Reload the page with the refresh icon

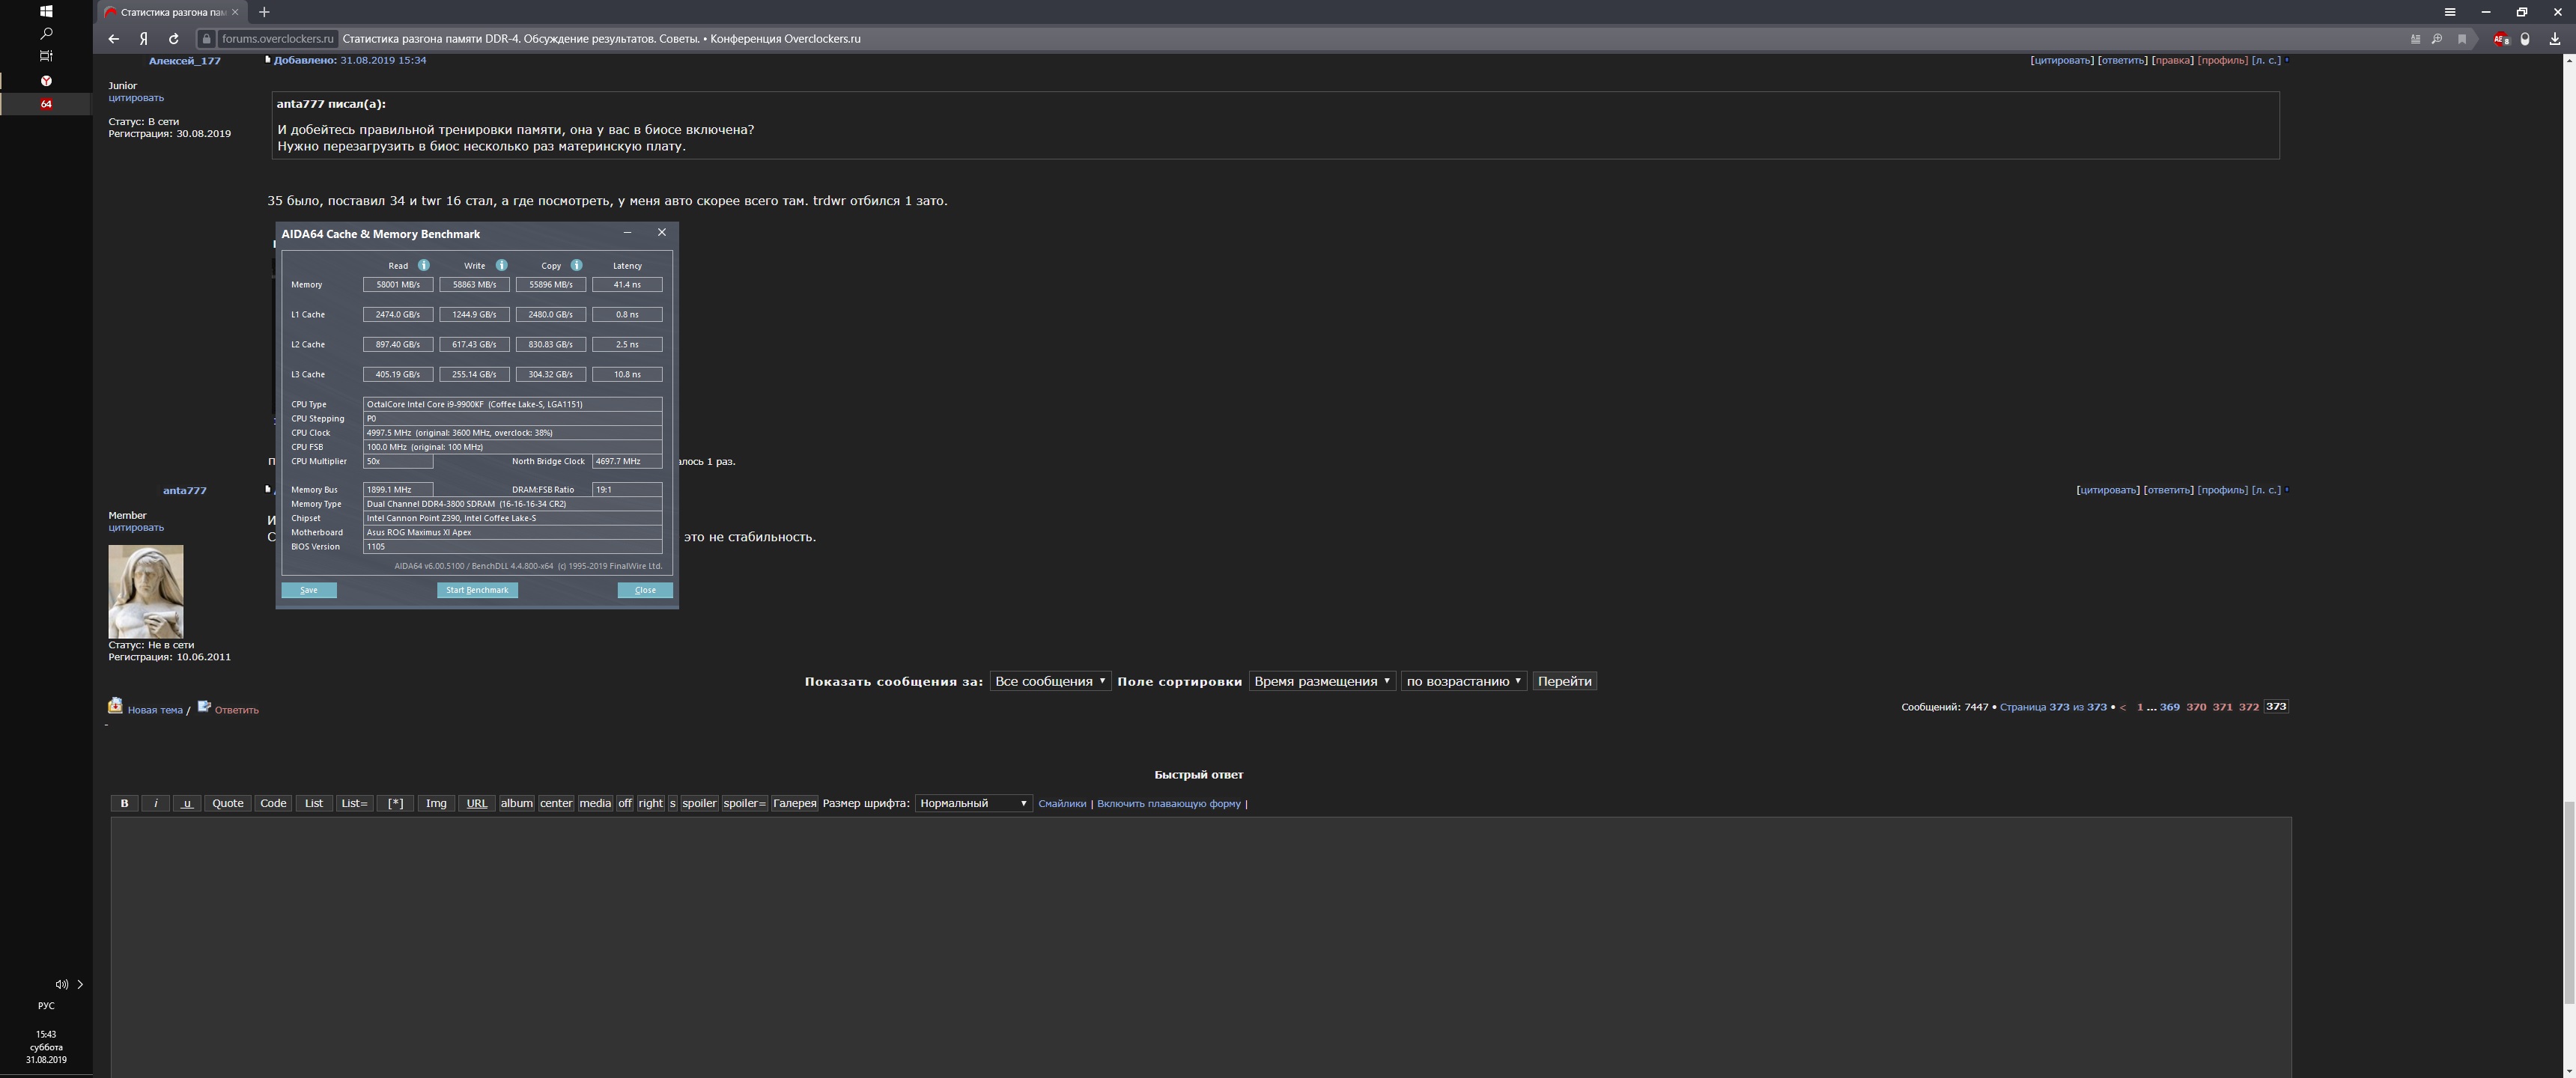coord(174,39)
